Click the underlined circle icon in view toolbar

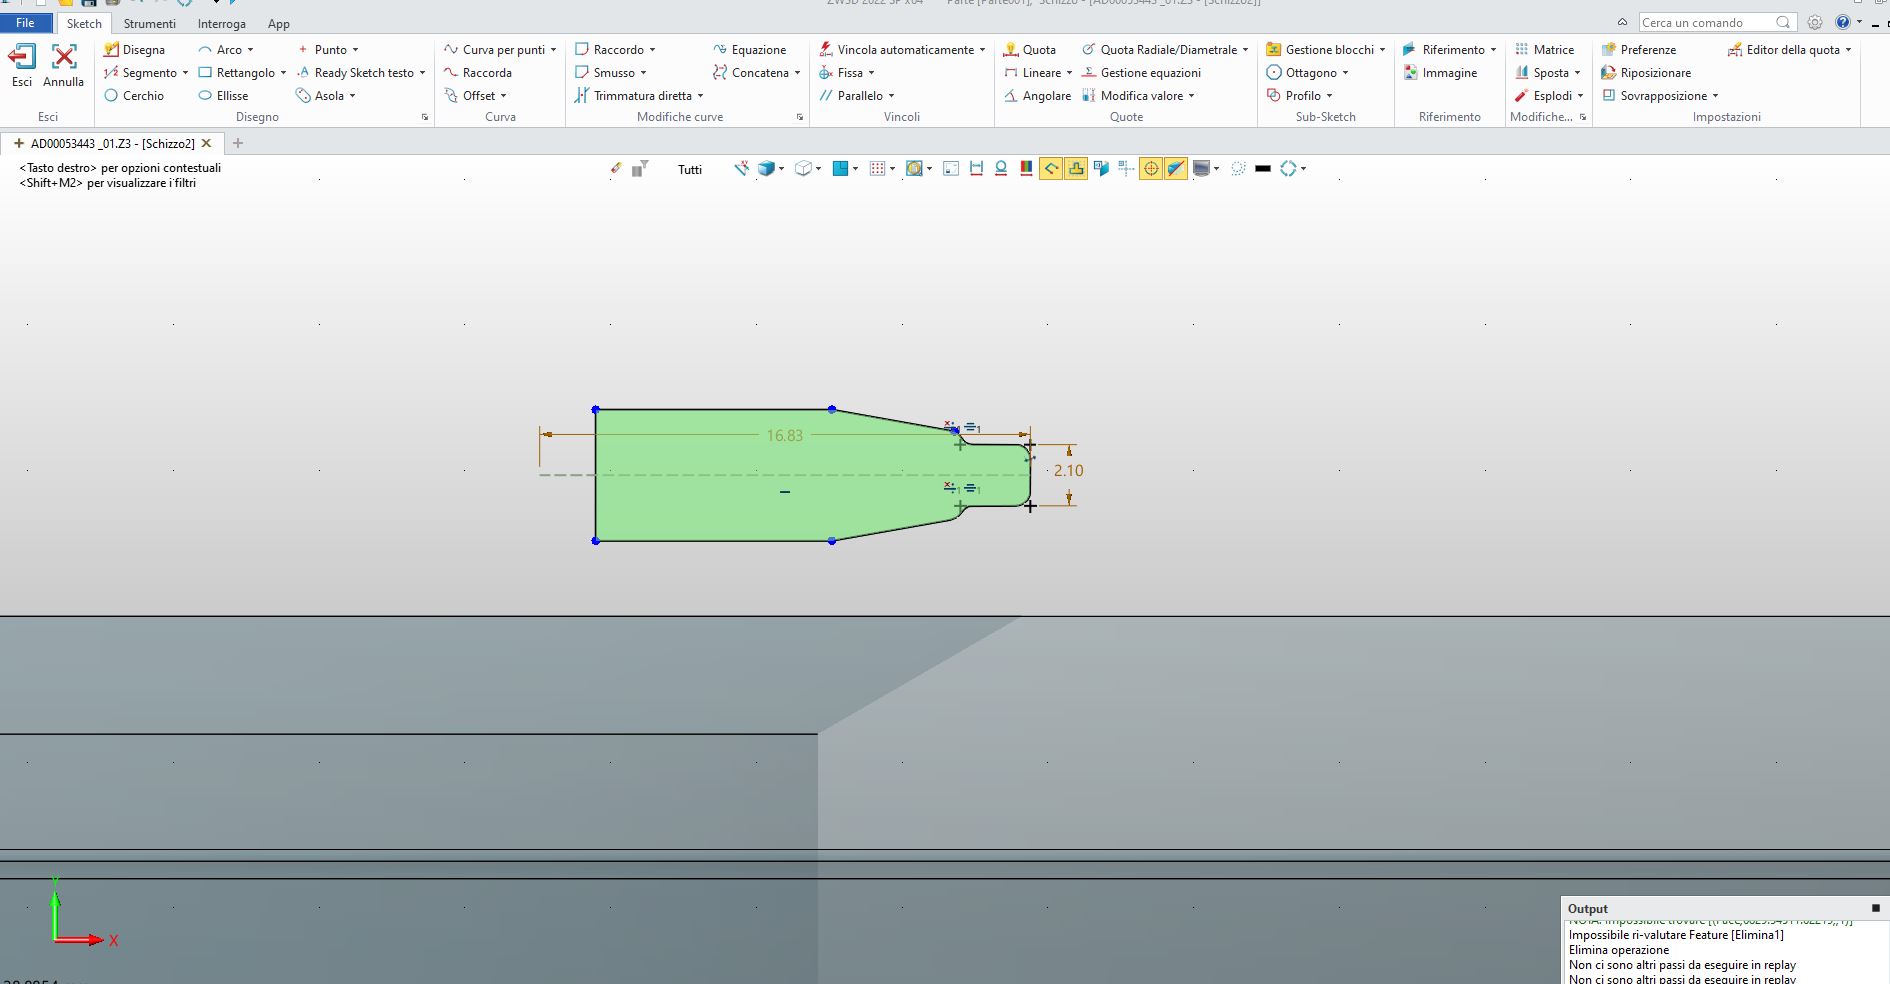(1001, 169)
